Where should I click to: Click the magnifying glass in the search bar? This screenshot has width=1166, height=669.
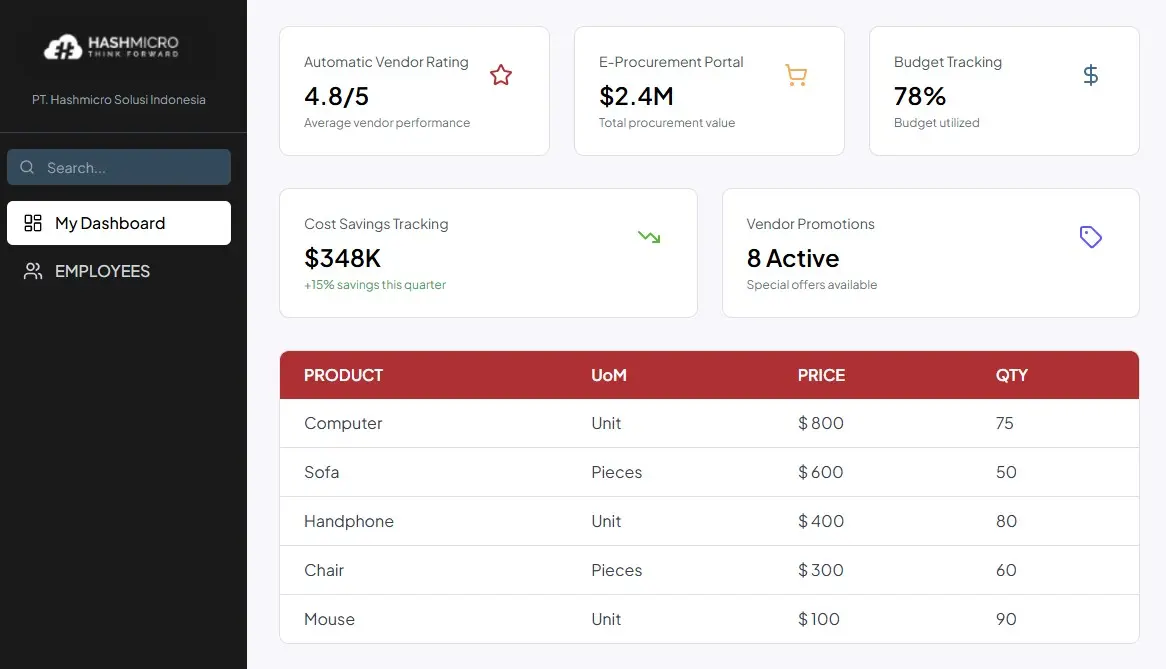click(27, 167)
